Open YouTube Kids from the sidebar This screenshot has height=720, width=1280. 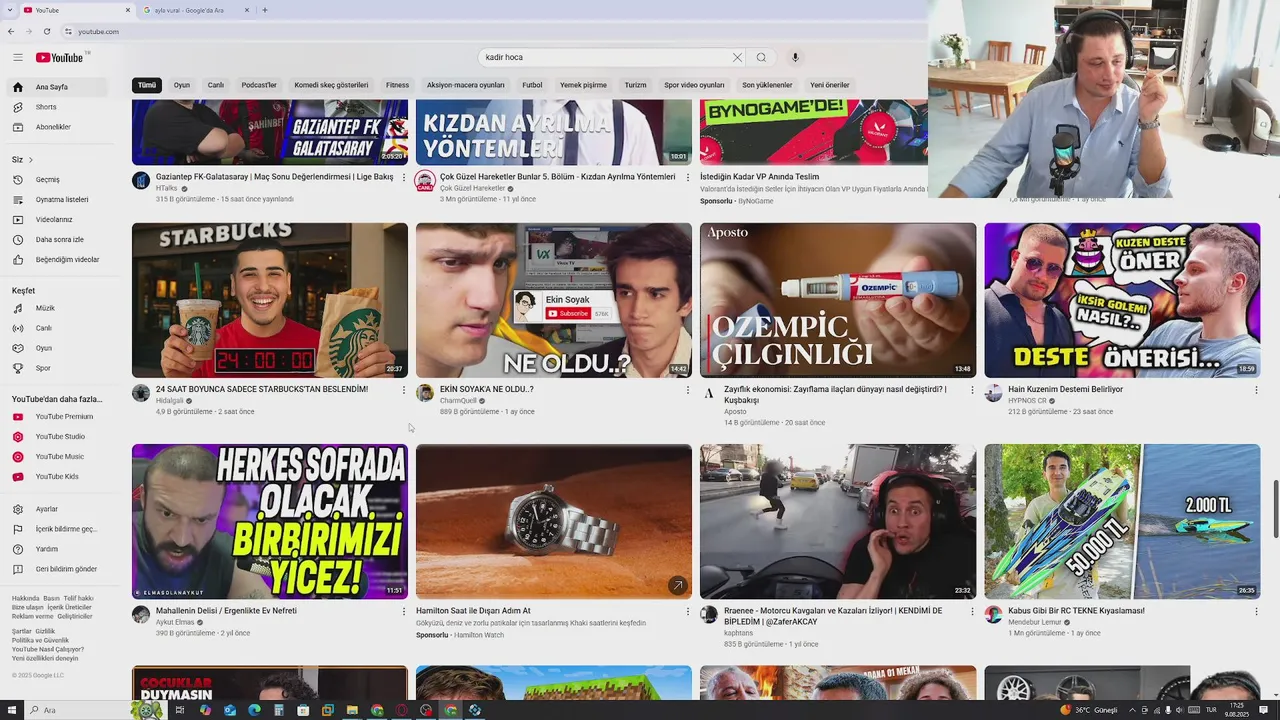coord(57,476)
